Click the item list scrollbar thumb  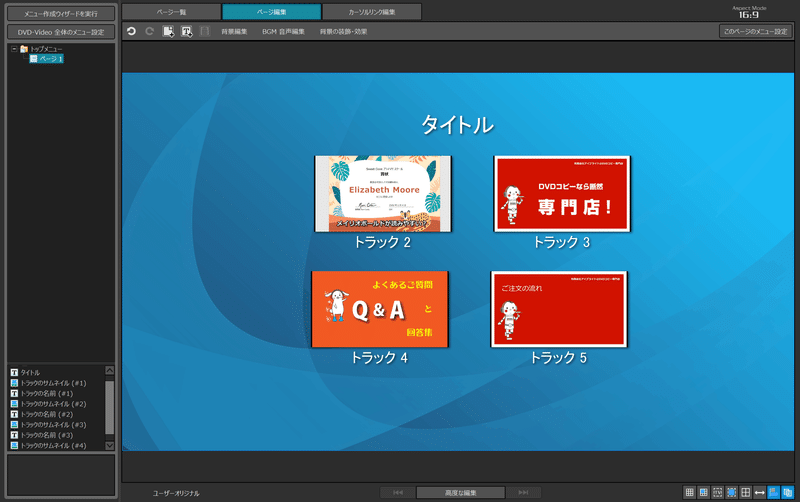tap(110, 407)
